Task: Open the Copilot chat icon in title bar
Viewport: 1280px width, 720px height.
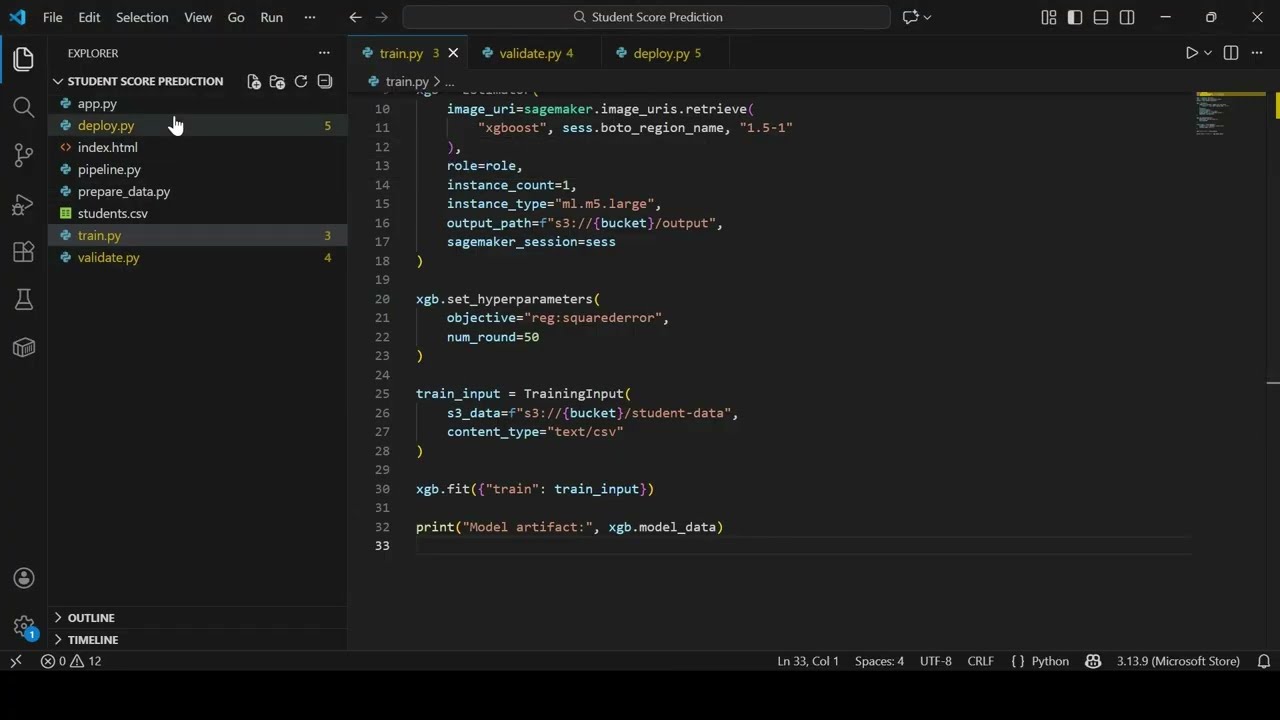Action: click(x=911, y=17)
